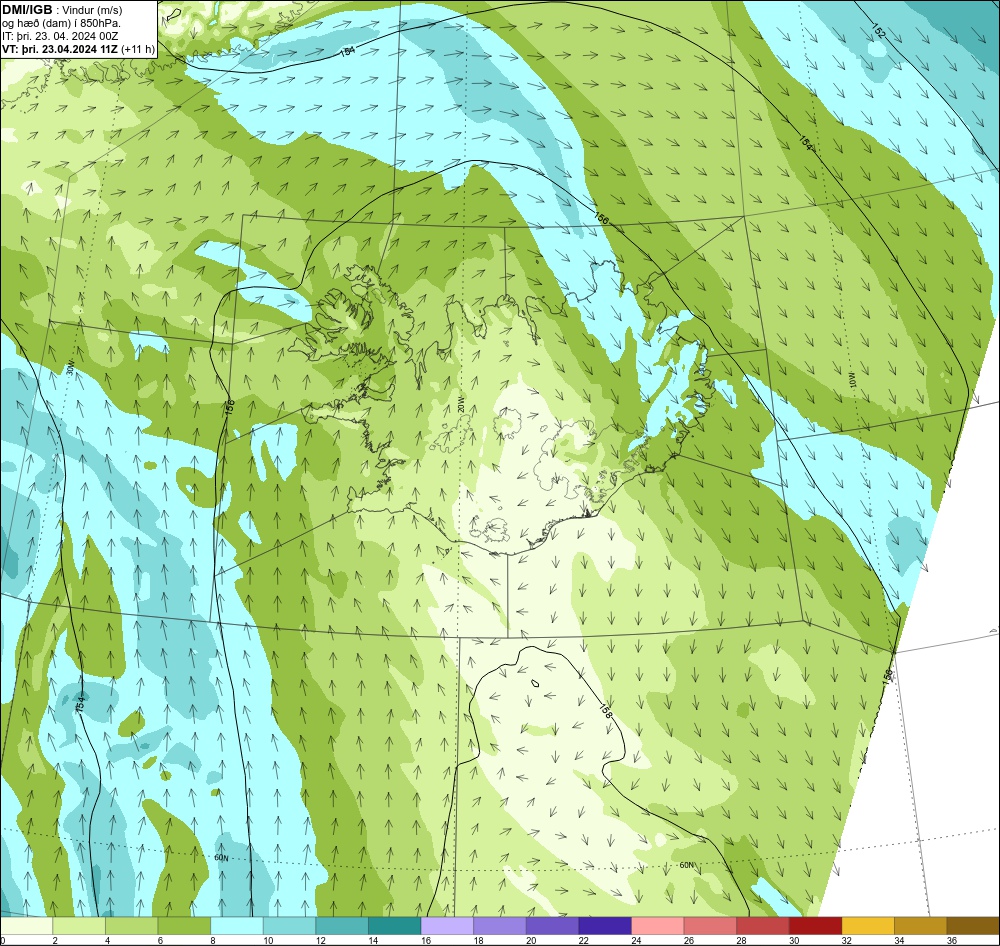Pick the green 4–6 m/s legend swatch
Viewport: 1000px width, 946px height.
click(131, 926)
